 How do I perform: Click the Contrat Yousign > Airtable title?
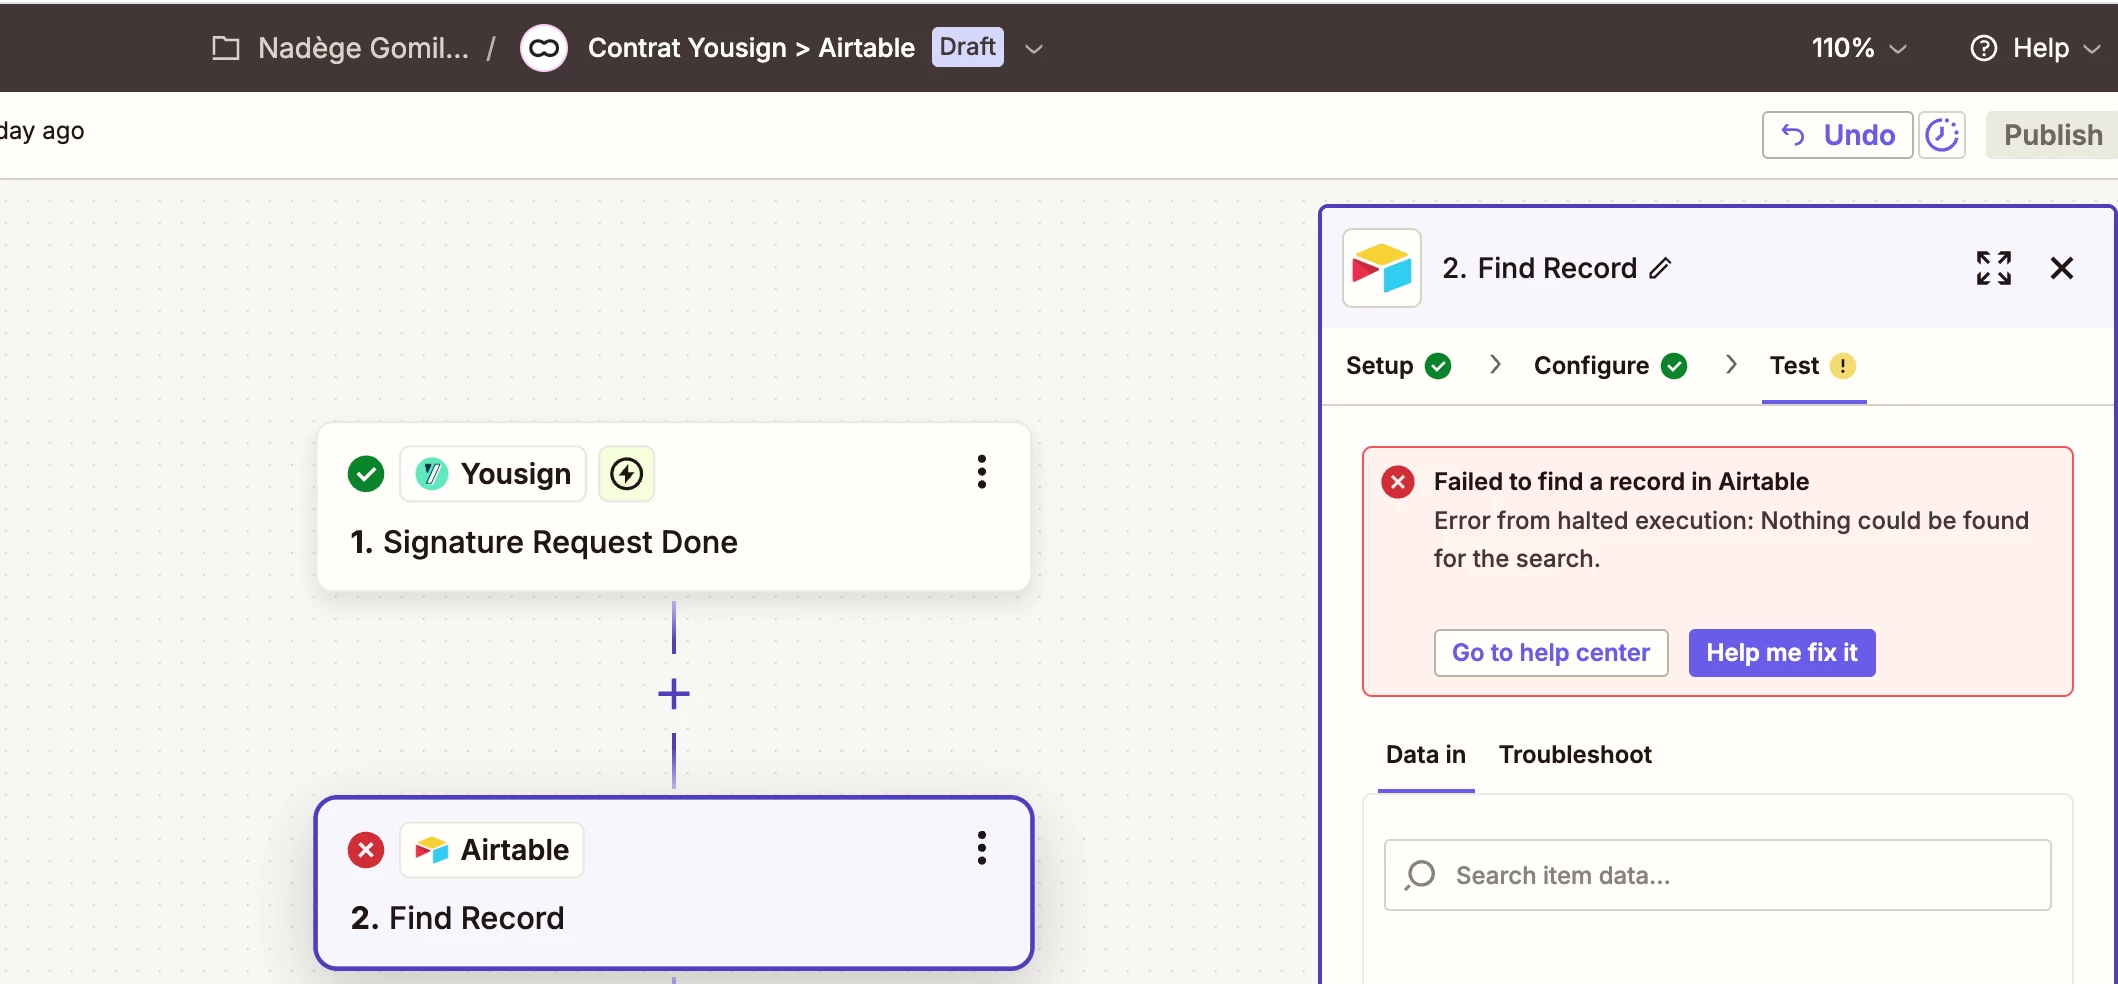tap(751, 48)
